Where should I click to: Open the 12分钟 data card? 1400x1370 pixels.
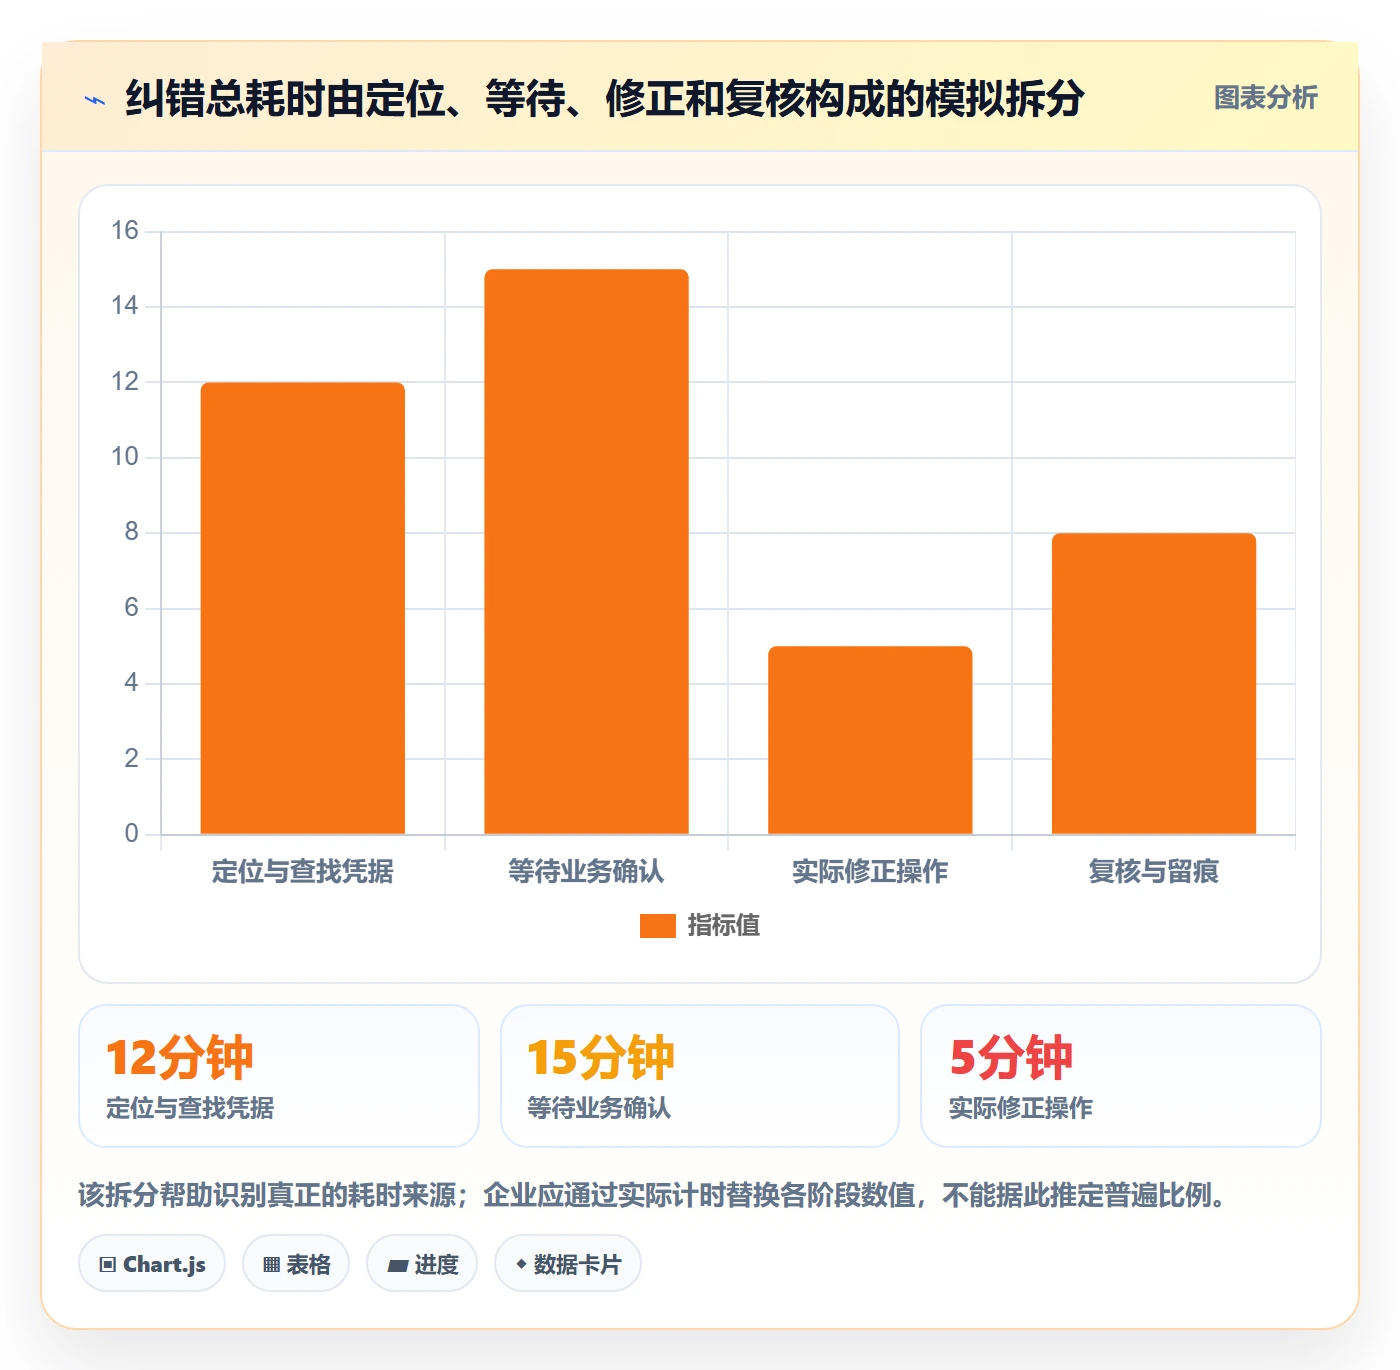click(279, 1076)
